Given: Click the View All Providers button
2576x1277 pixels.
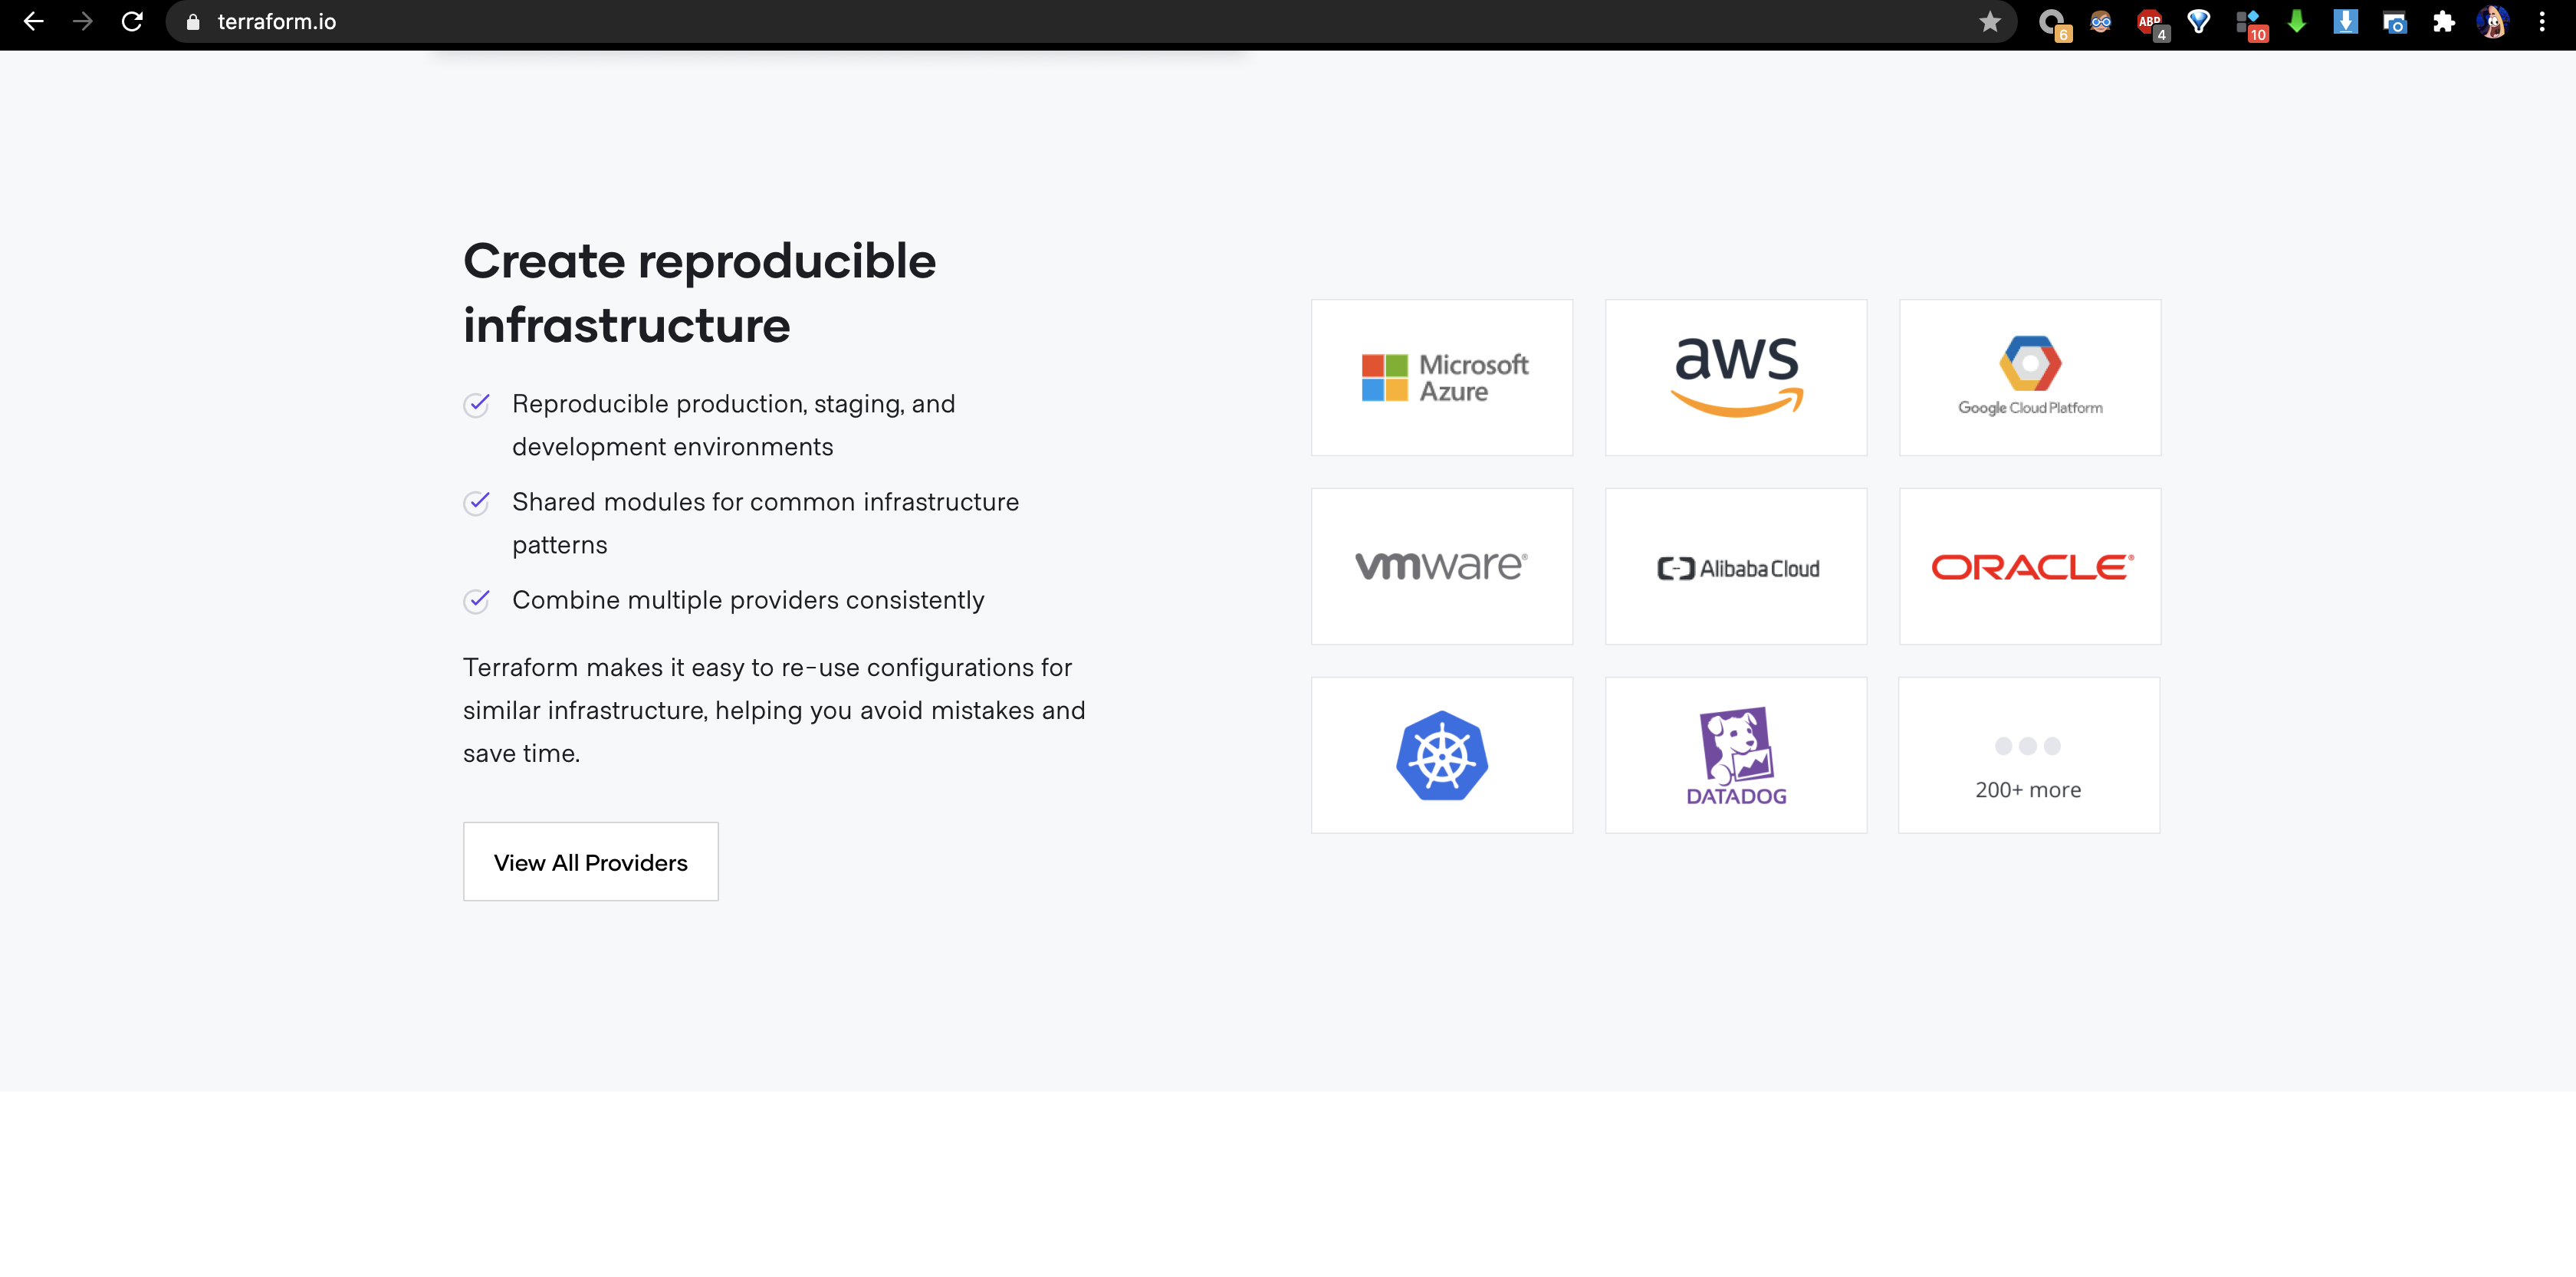Looking at the screenshot, I should pyautogui.click(x=590, y=862).
